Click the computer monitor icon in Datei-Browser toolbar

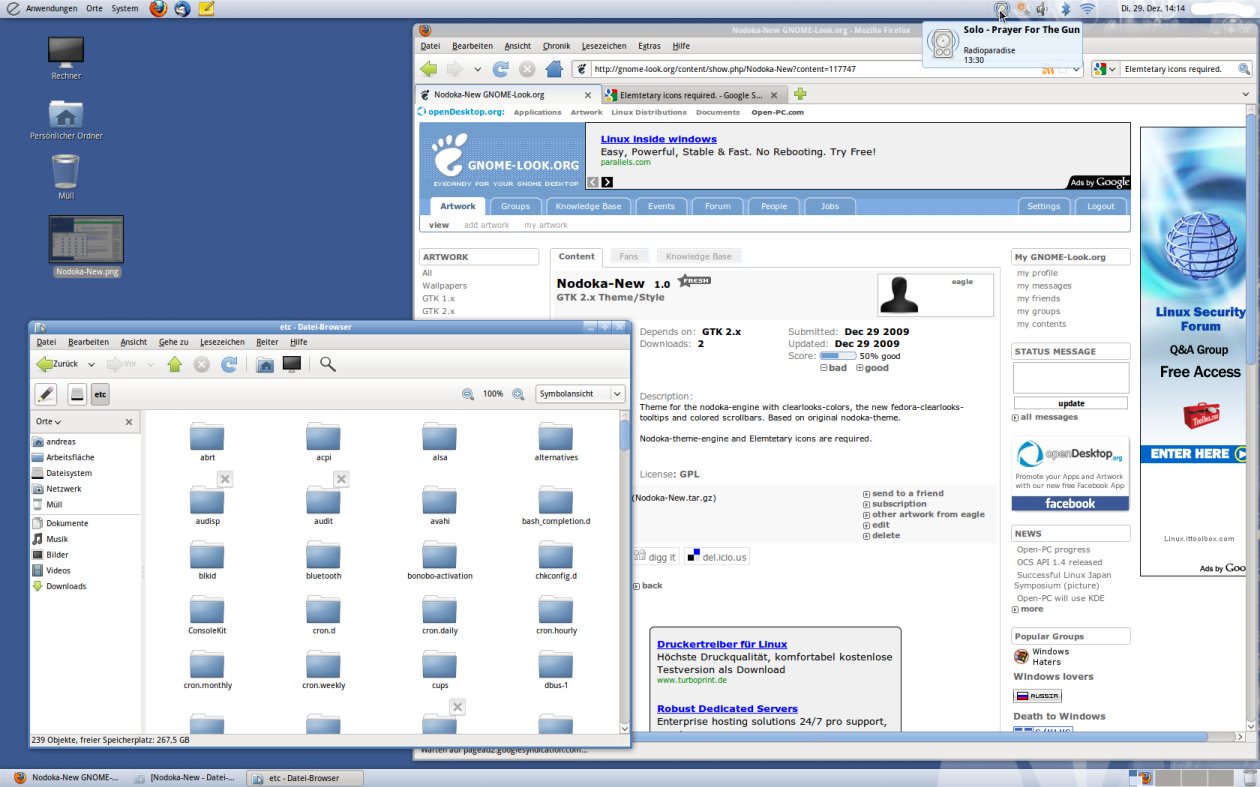pyautogui.click(x=292, y=364)
